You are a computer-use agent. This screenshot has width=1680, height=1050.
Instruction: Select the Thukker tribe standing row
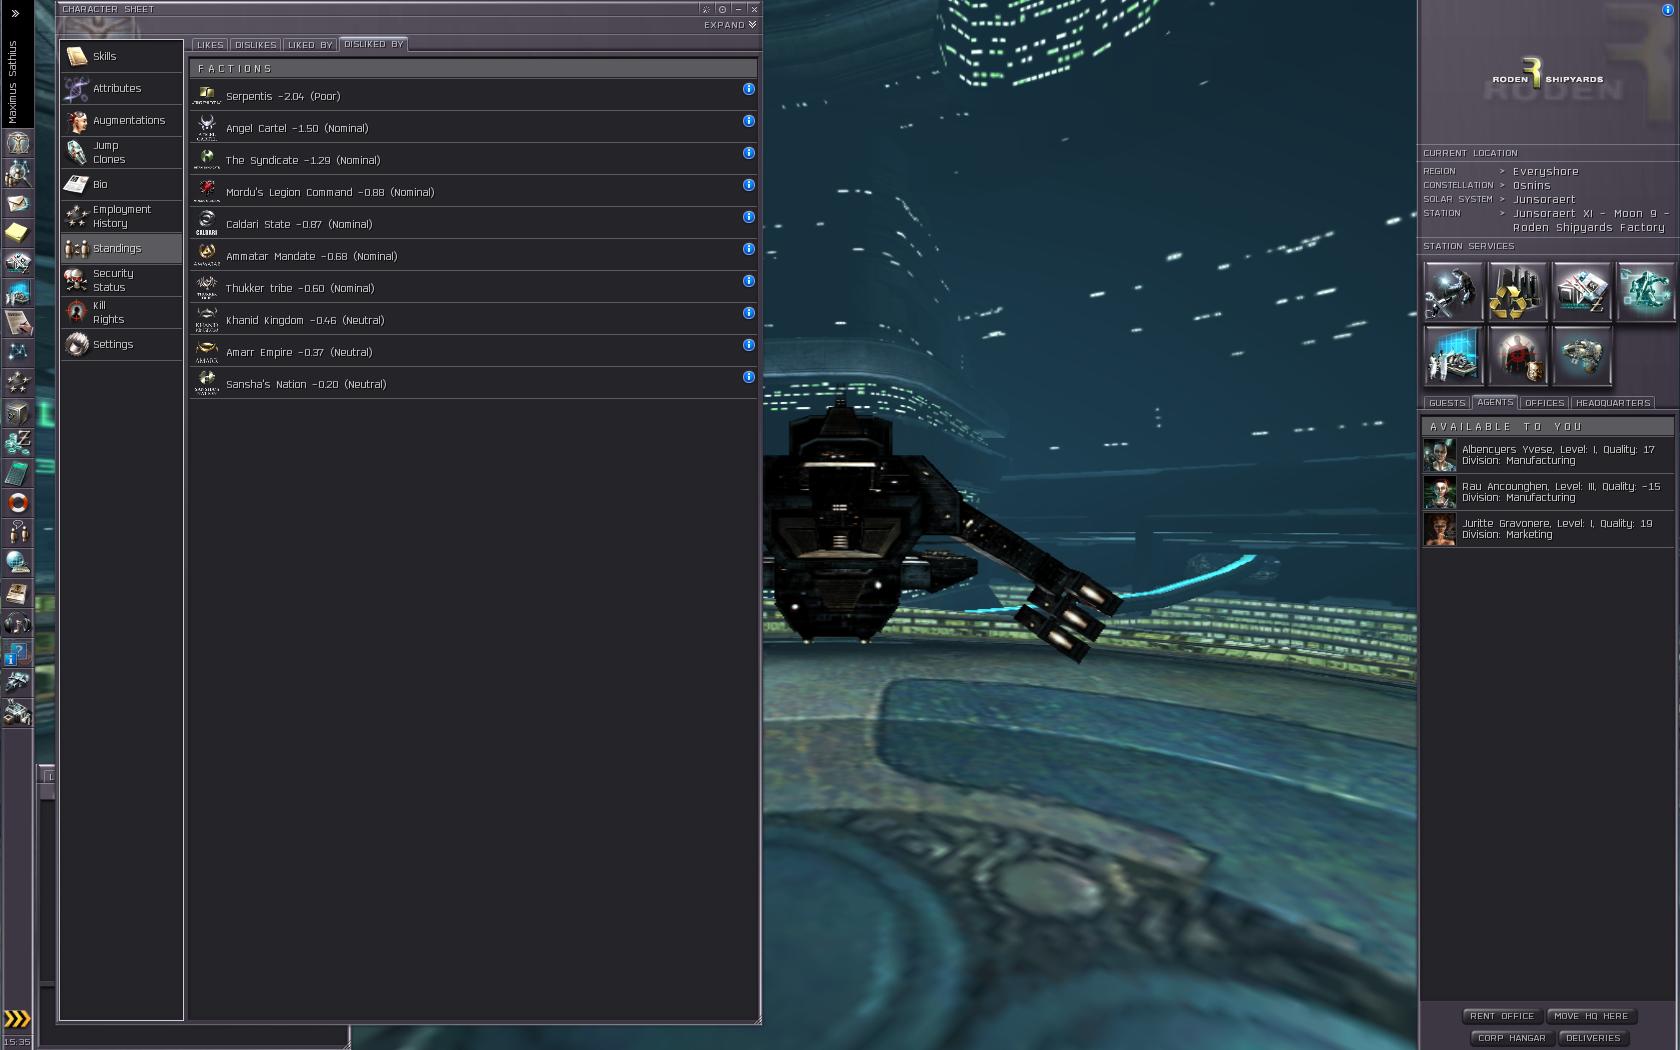point(473,287)
